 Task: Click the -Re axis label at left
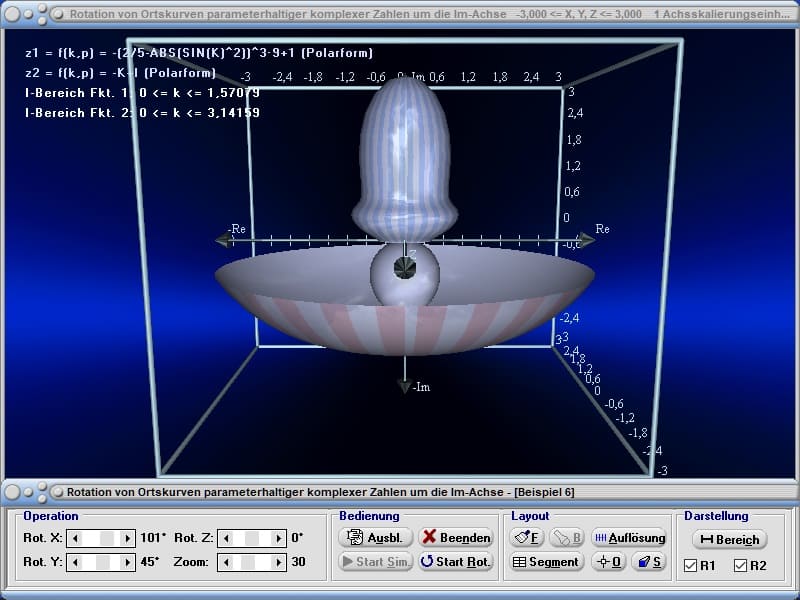coord(237,229)
